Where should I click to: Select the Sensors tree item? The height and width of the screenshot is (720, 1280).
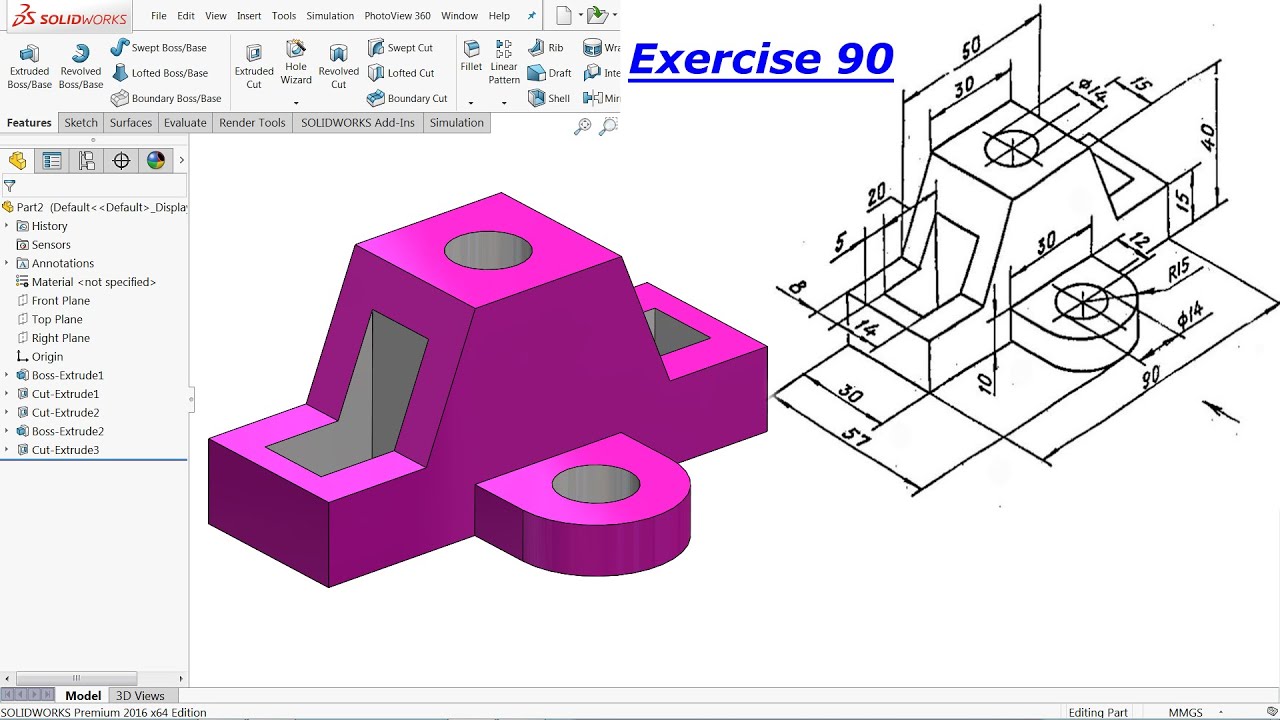coord(44,245)
